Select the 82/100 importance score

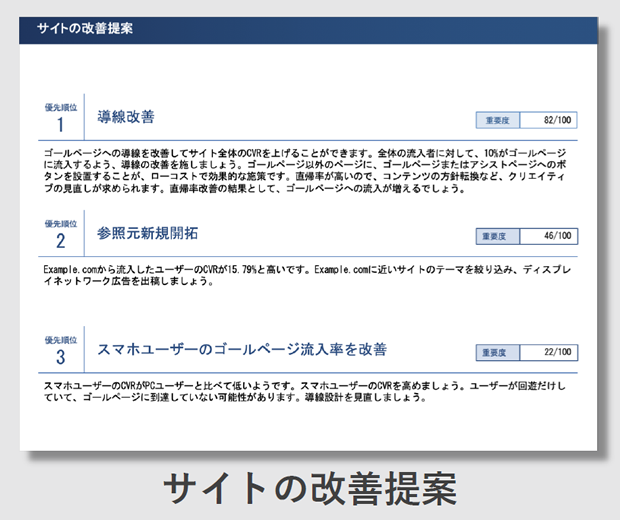(551, 121)
